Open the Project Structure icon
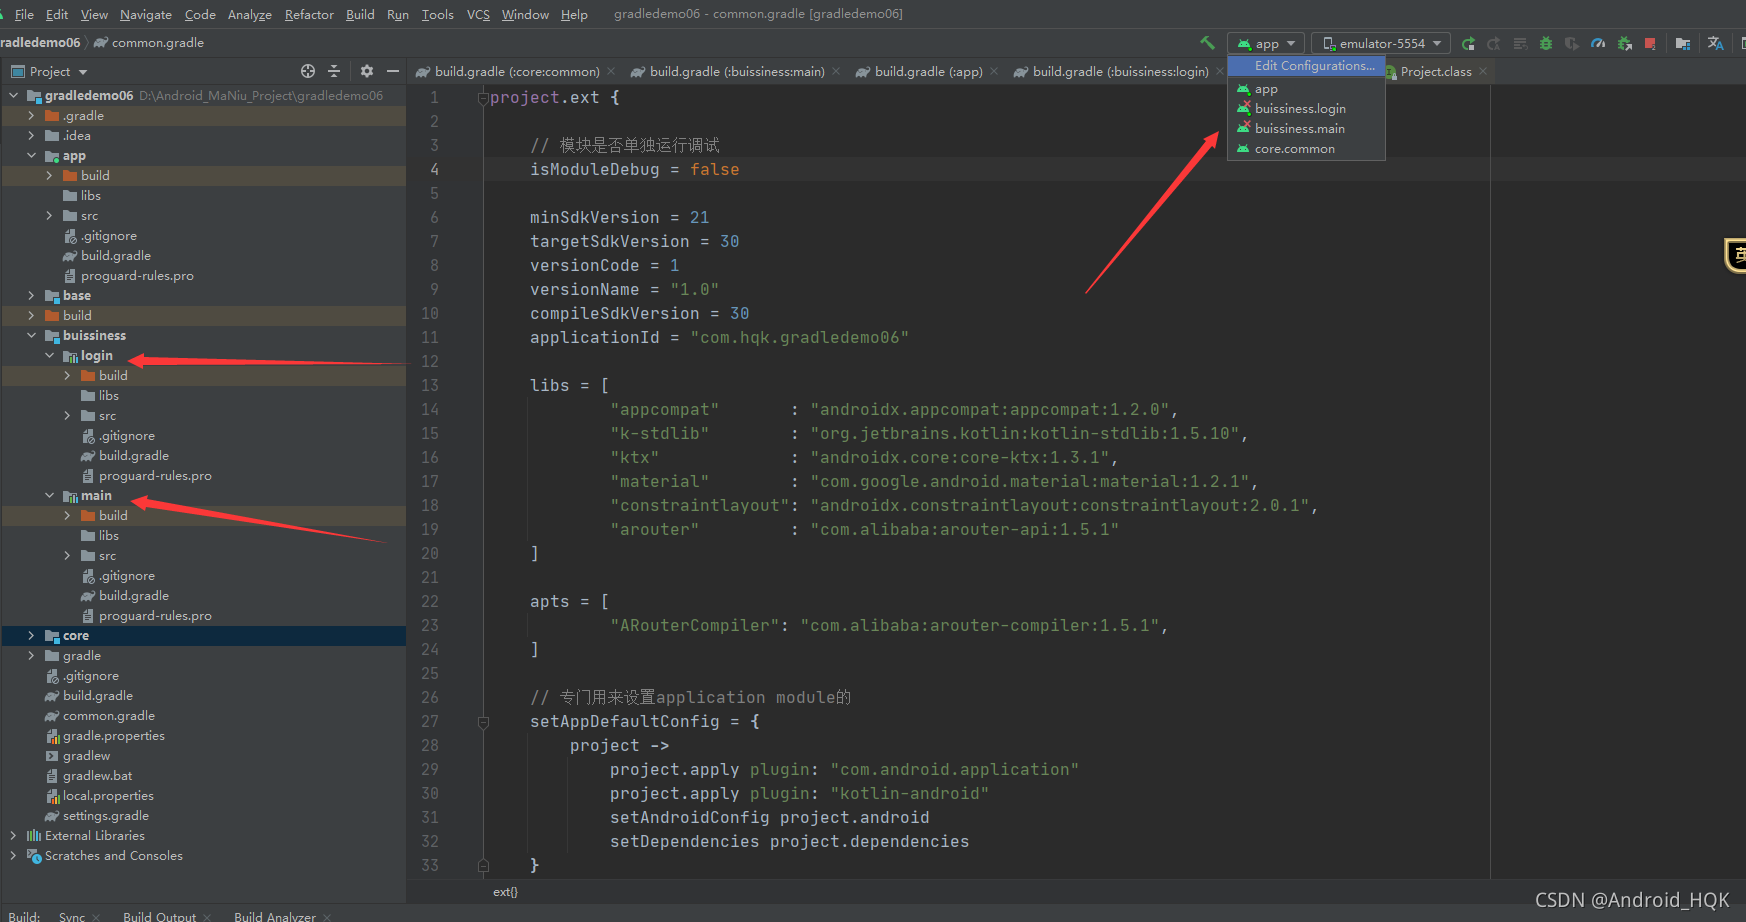This screenshot has height=922, width=1746. (x=1683, y=43)
